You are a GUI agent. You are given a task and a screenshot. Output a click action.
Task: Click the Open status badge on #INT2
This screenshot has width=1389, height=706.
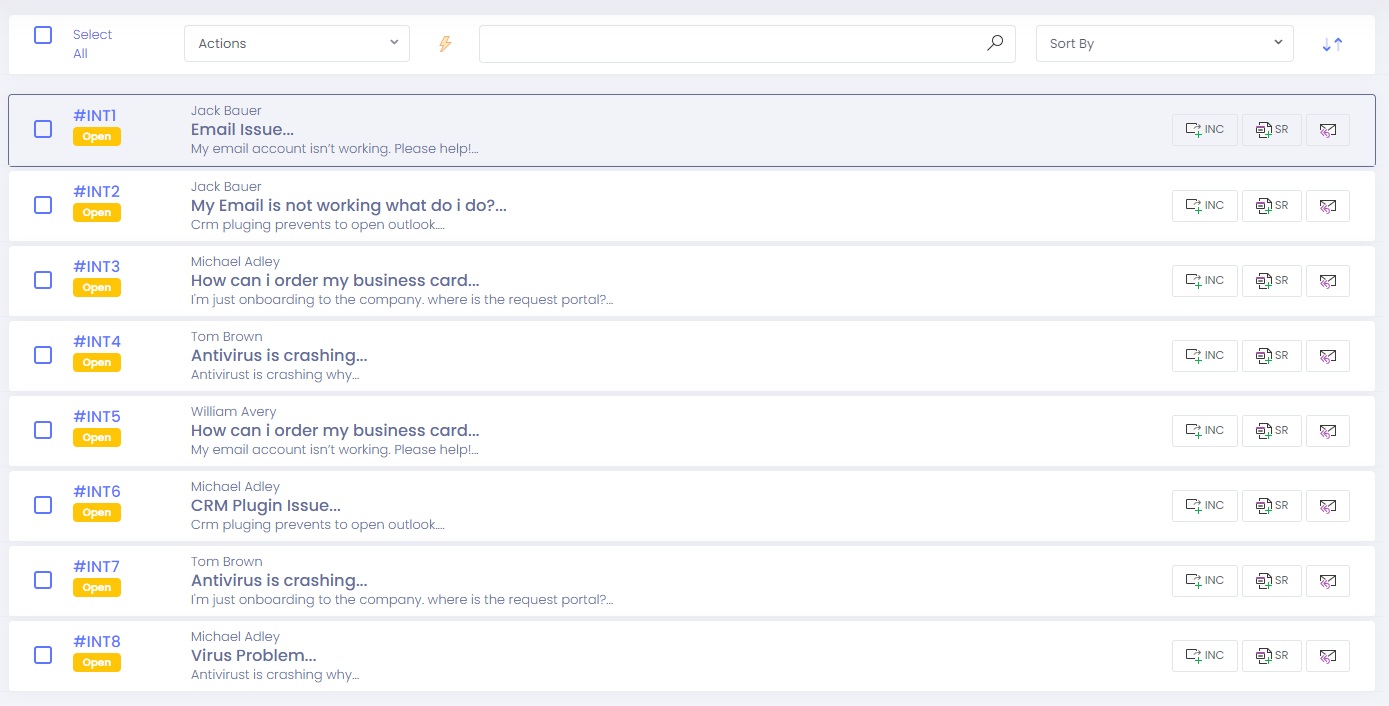[97, 213]
